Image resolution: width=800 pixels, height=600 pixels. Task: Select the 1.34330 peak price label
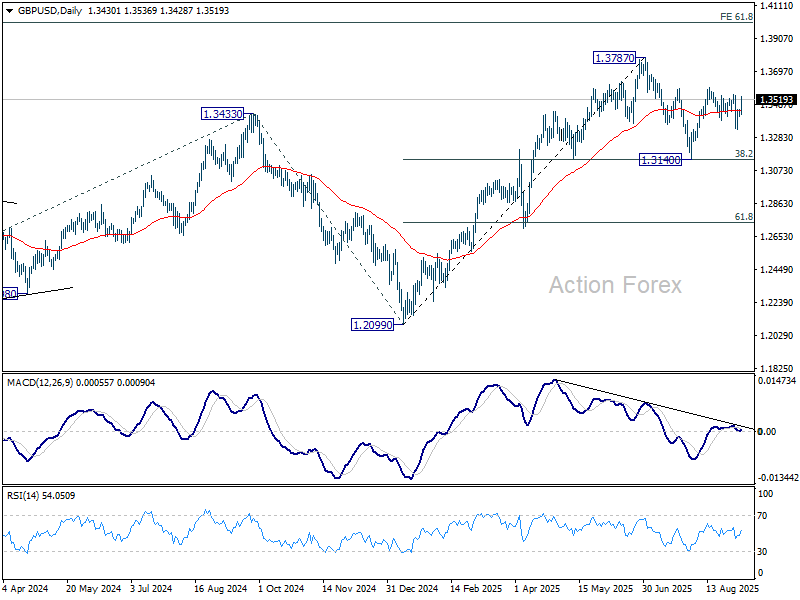(x=222, y=114)
